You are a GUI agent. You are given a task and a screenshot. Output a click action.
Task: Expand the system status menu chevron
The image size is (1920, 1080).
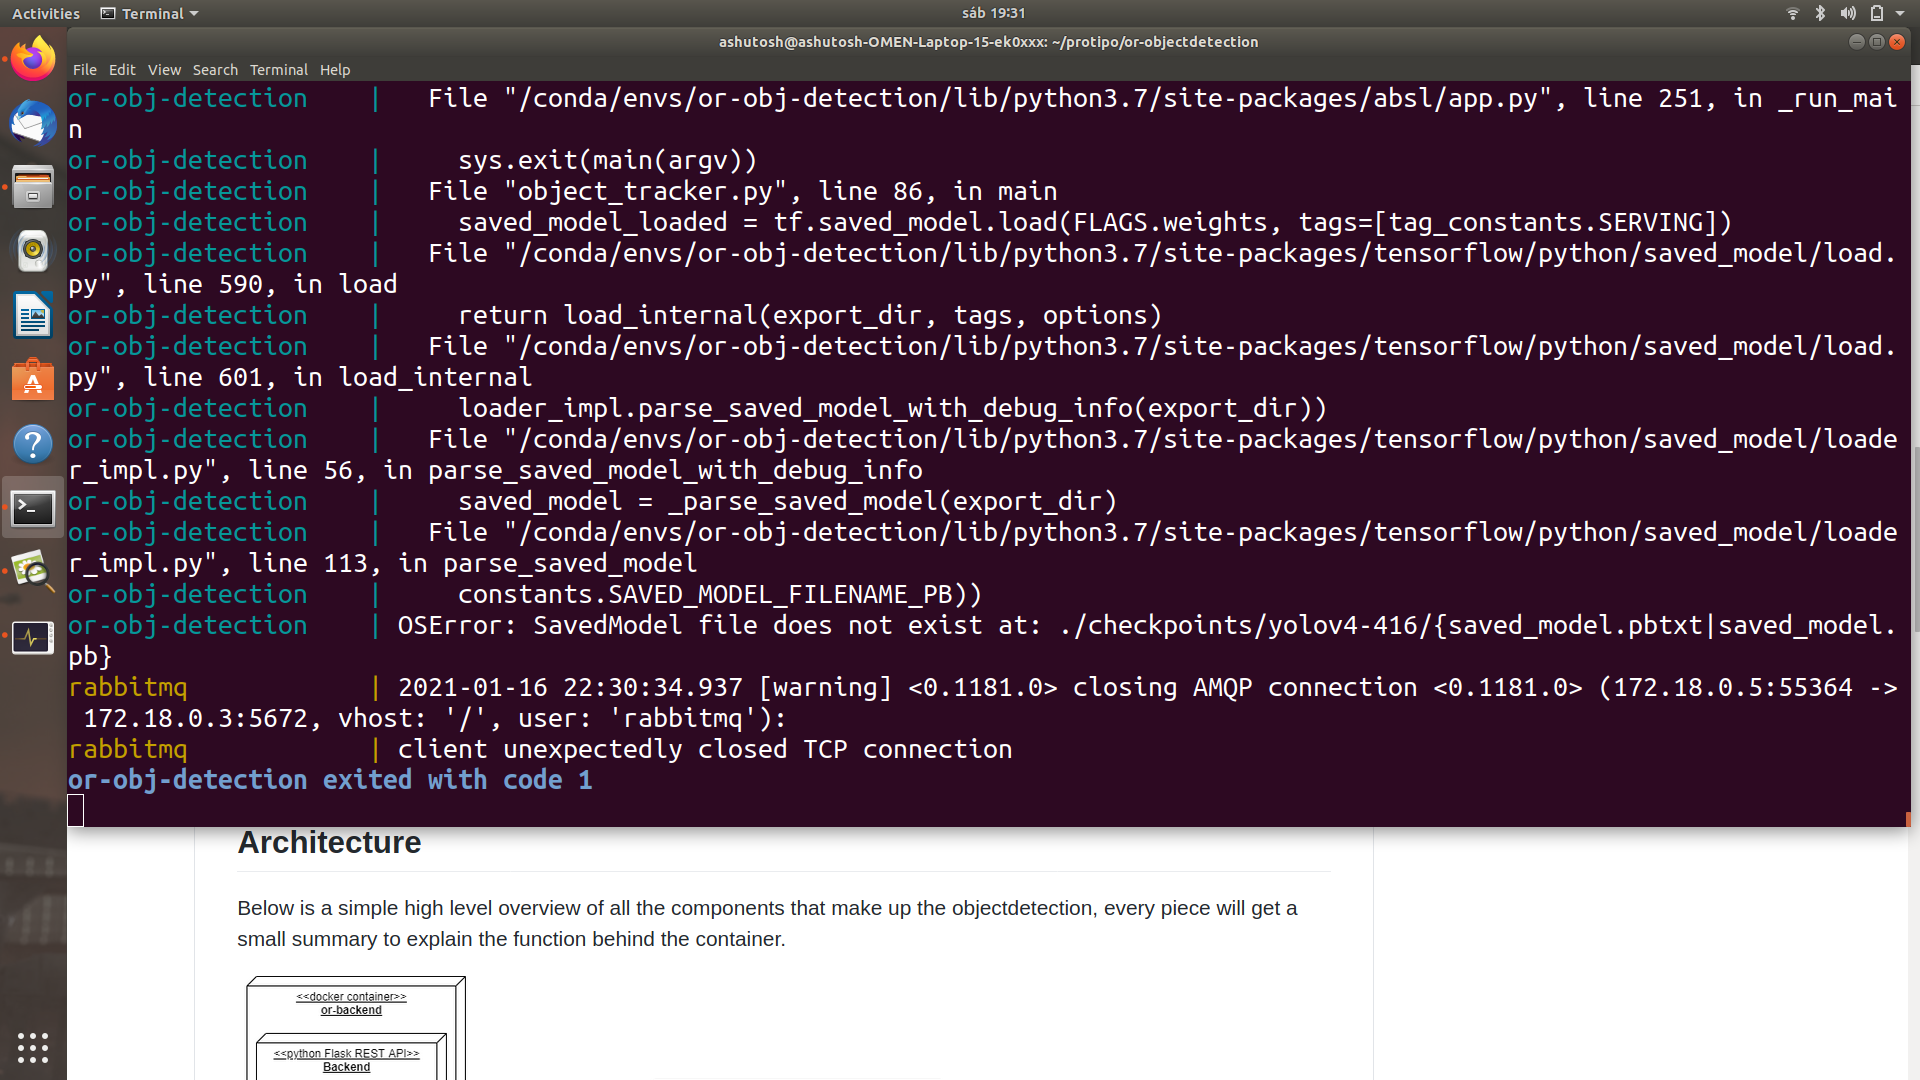(1903, 13)
